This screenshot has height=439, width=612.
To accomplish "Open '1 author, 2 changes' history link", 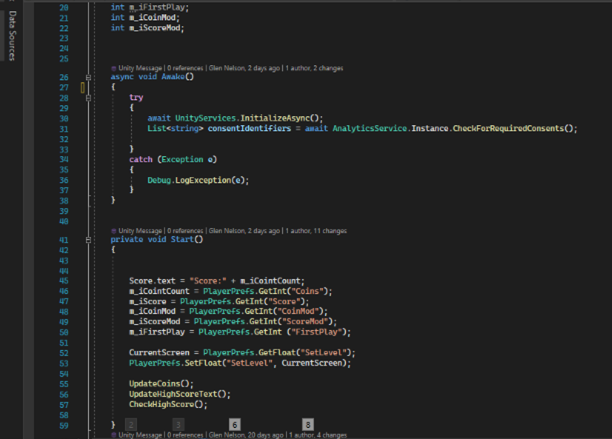I will pyautogui.click(x=314, y=68).
